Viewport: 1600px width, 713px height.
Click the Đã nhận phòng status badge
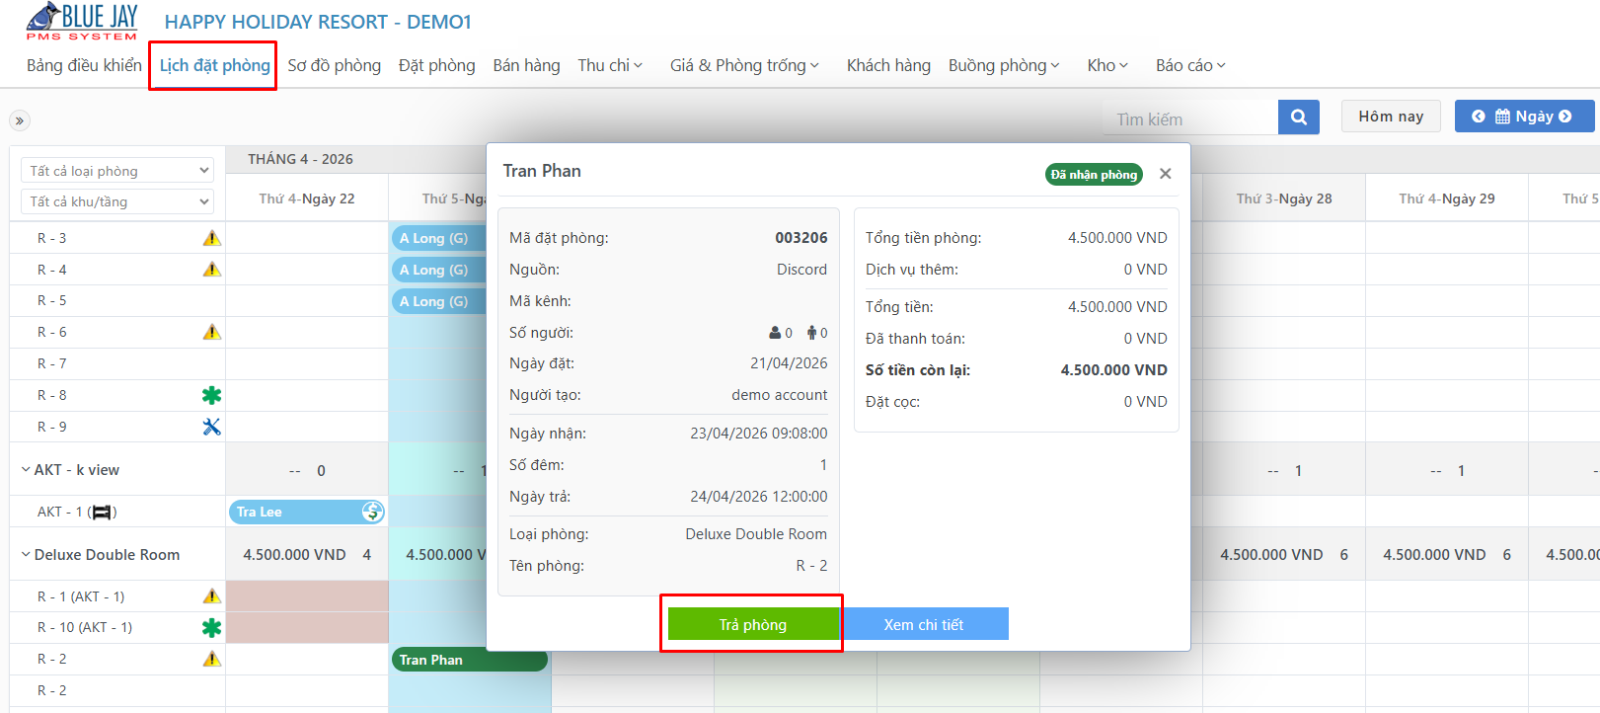coord(1094,174)
